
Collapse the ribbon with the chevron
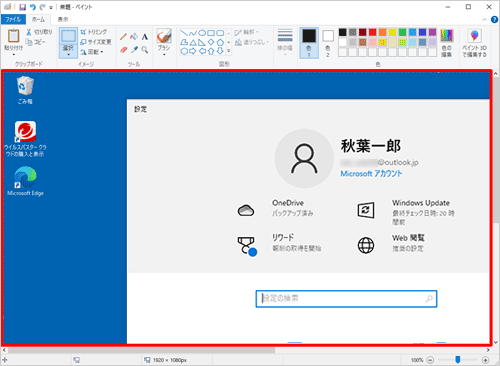[484, 20]
